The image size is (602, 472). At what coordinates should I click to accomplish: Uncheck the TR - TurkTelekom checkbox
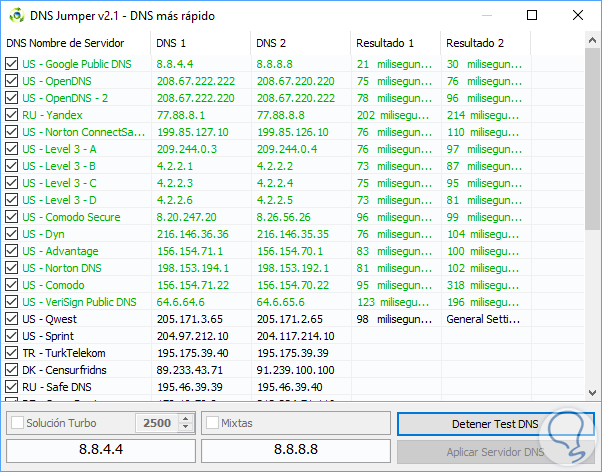pyautogui.click(x=12, y=353)
